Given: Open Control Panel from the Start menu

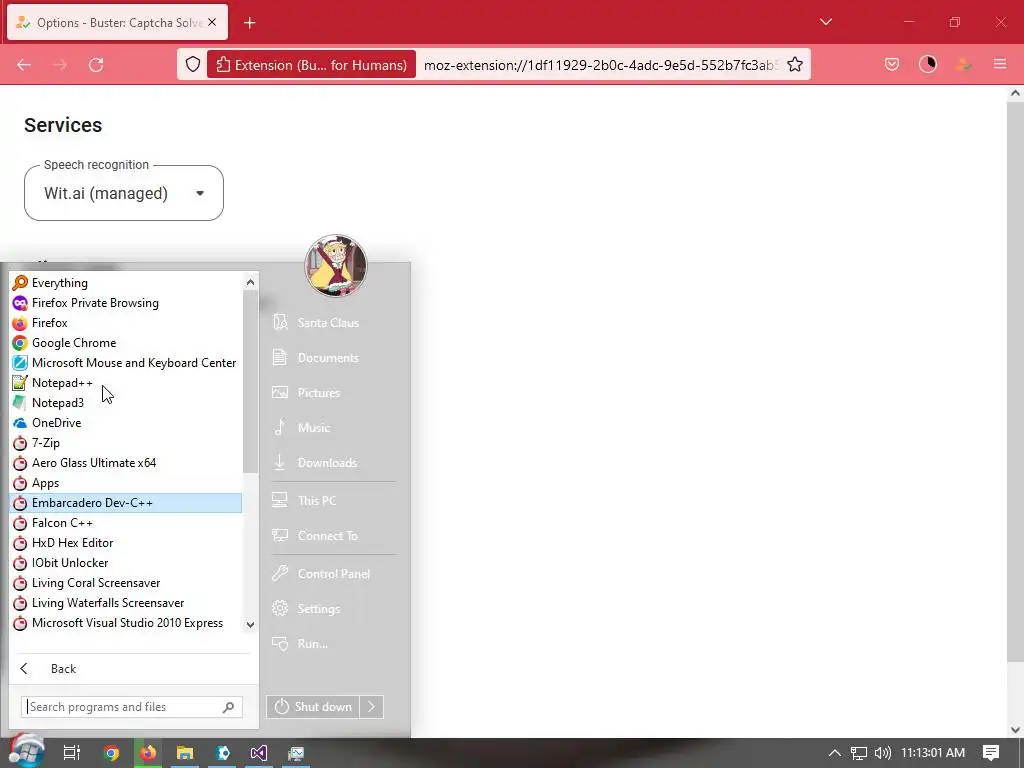Looking at the screenshot, I should point(333,573).
